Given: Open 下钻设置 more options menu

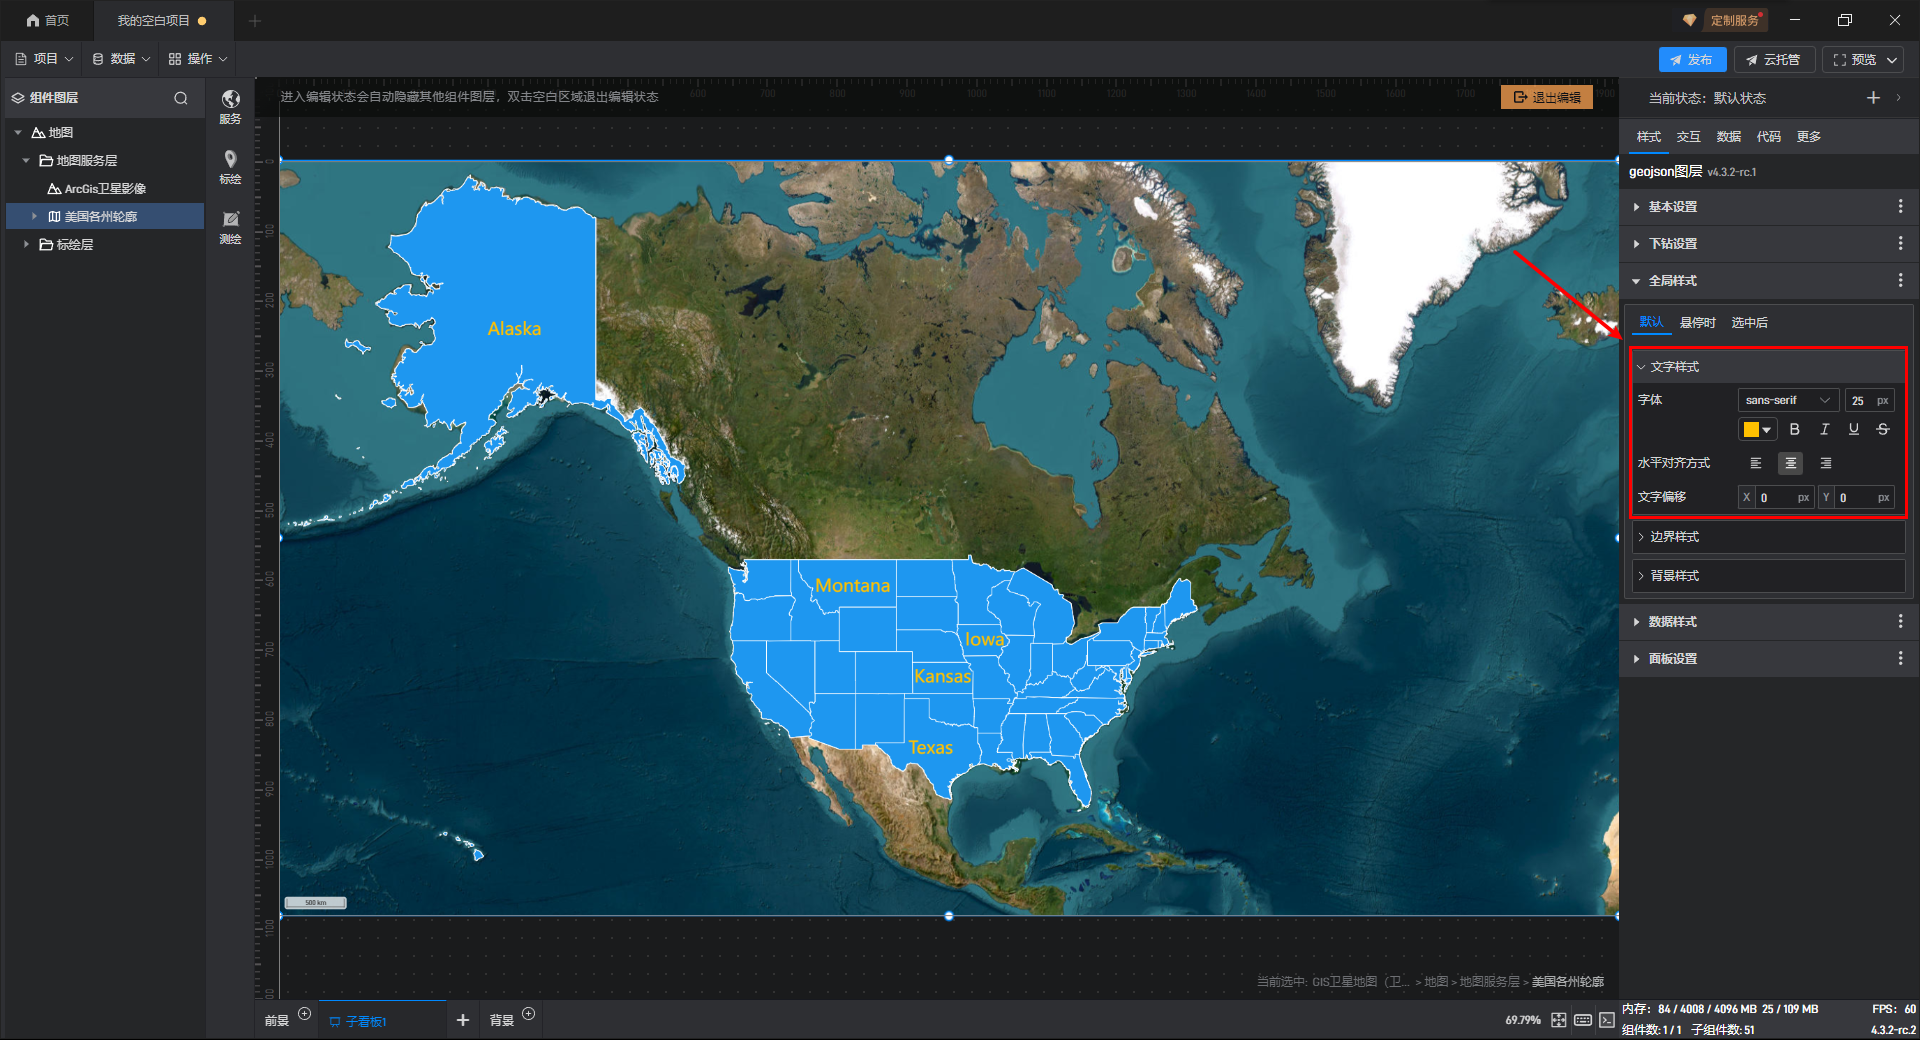Looking at the screenshot, I should tap(1900, 243).
